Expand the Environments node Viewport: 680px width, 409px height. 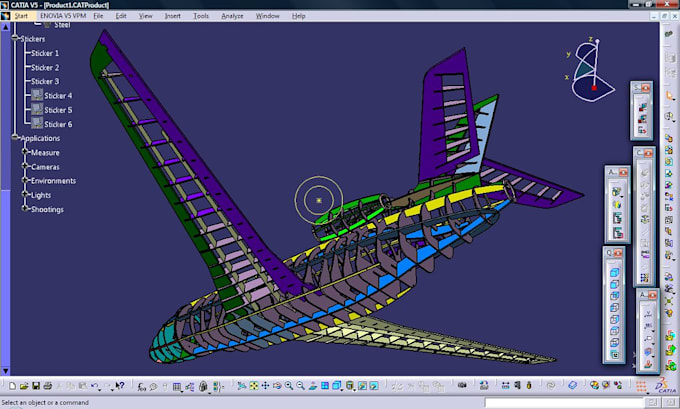25,180
